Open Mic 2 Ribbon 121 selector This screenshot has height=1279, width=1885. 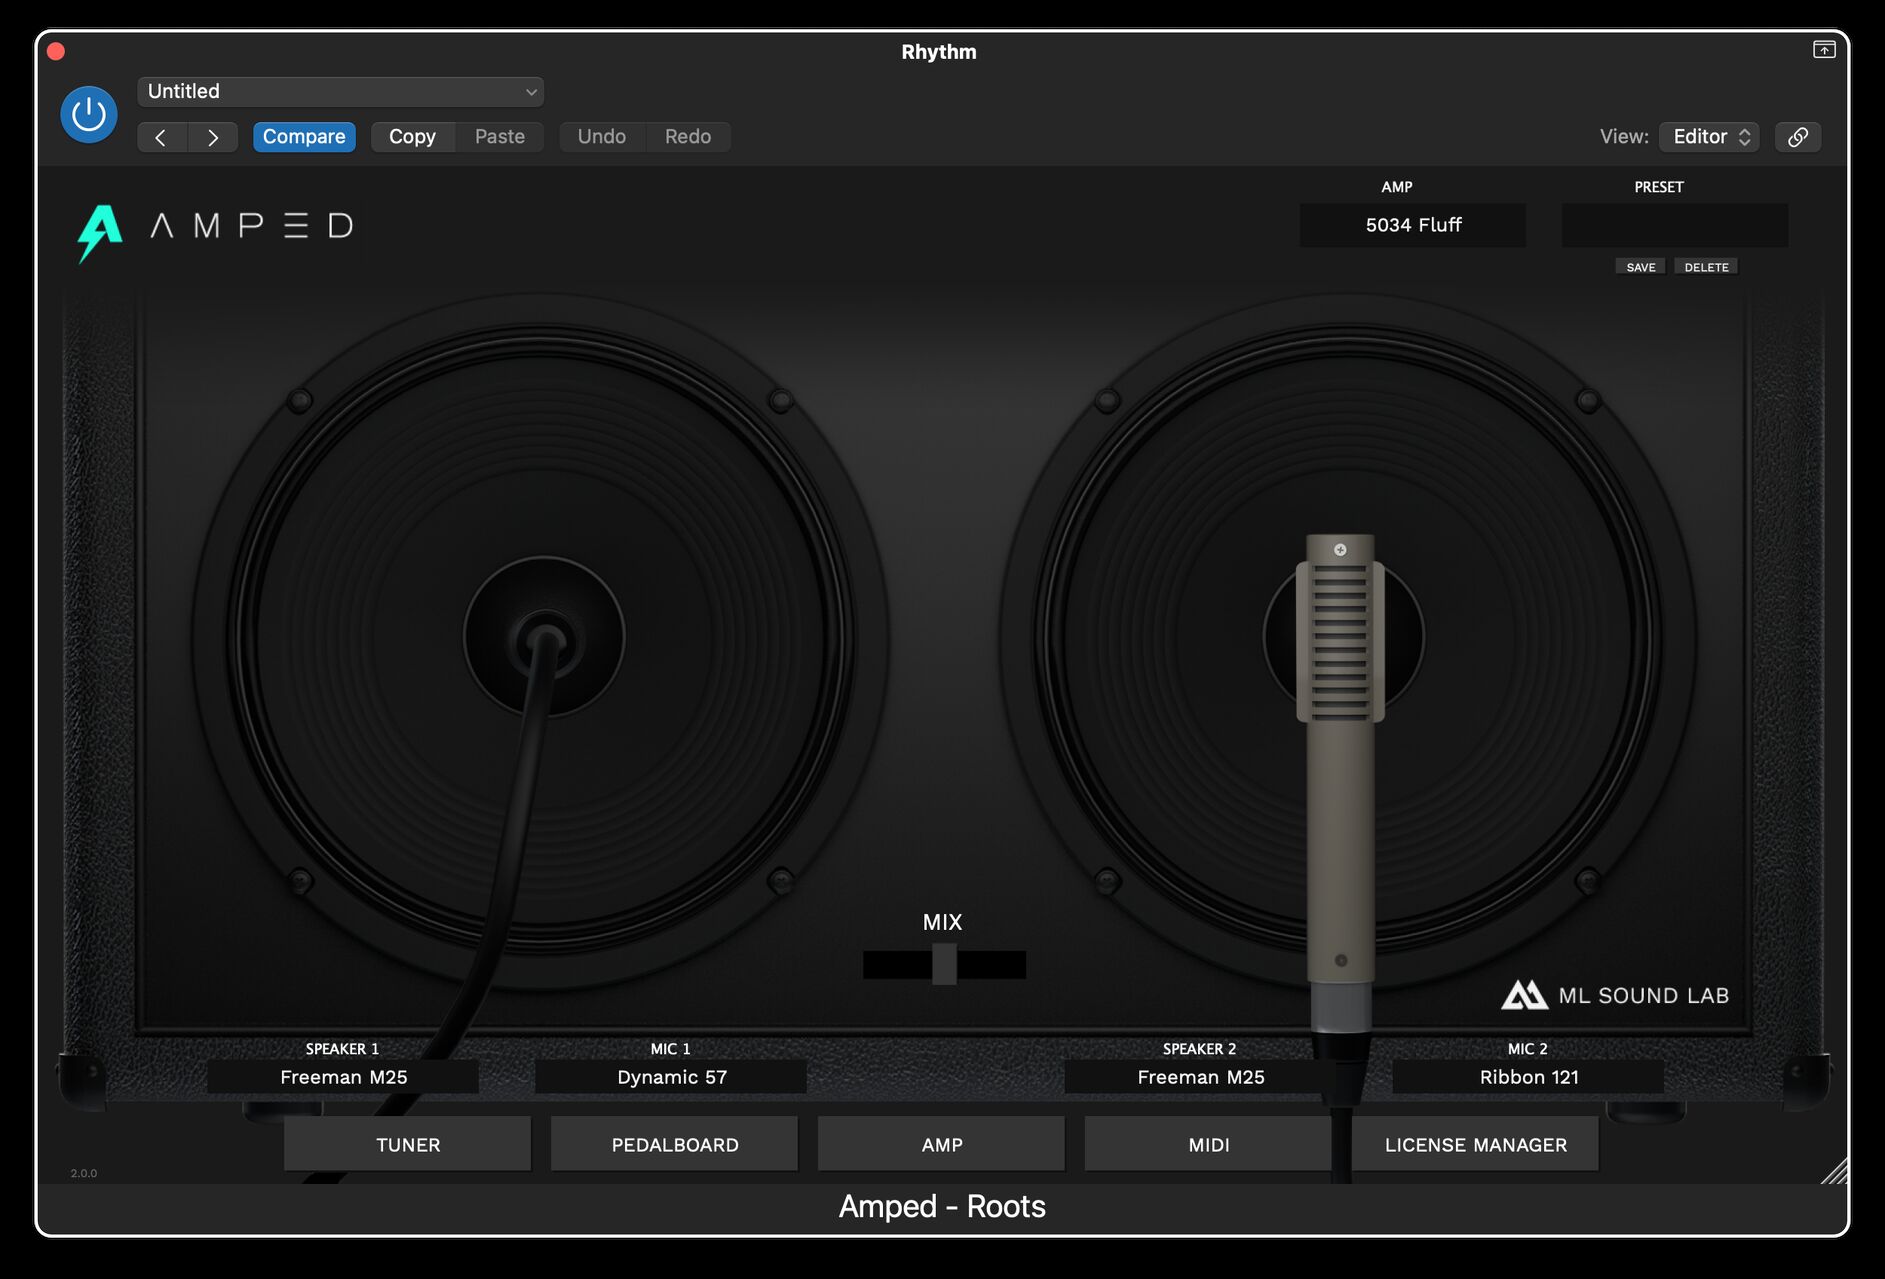tap(1528, 1077)
